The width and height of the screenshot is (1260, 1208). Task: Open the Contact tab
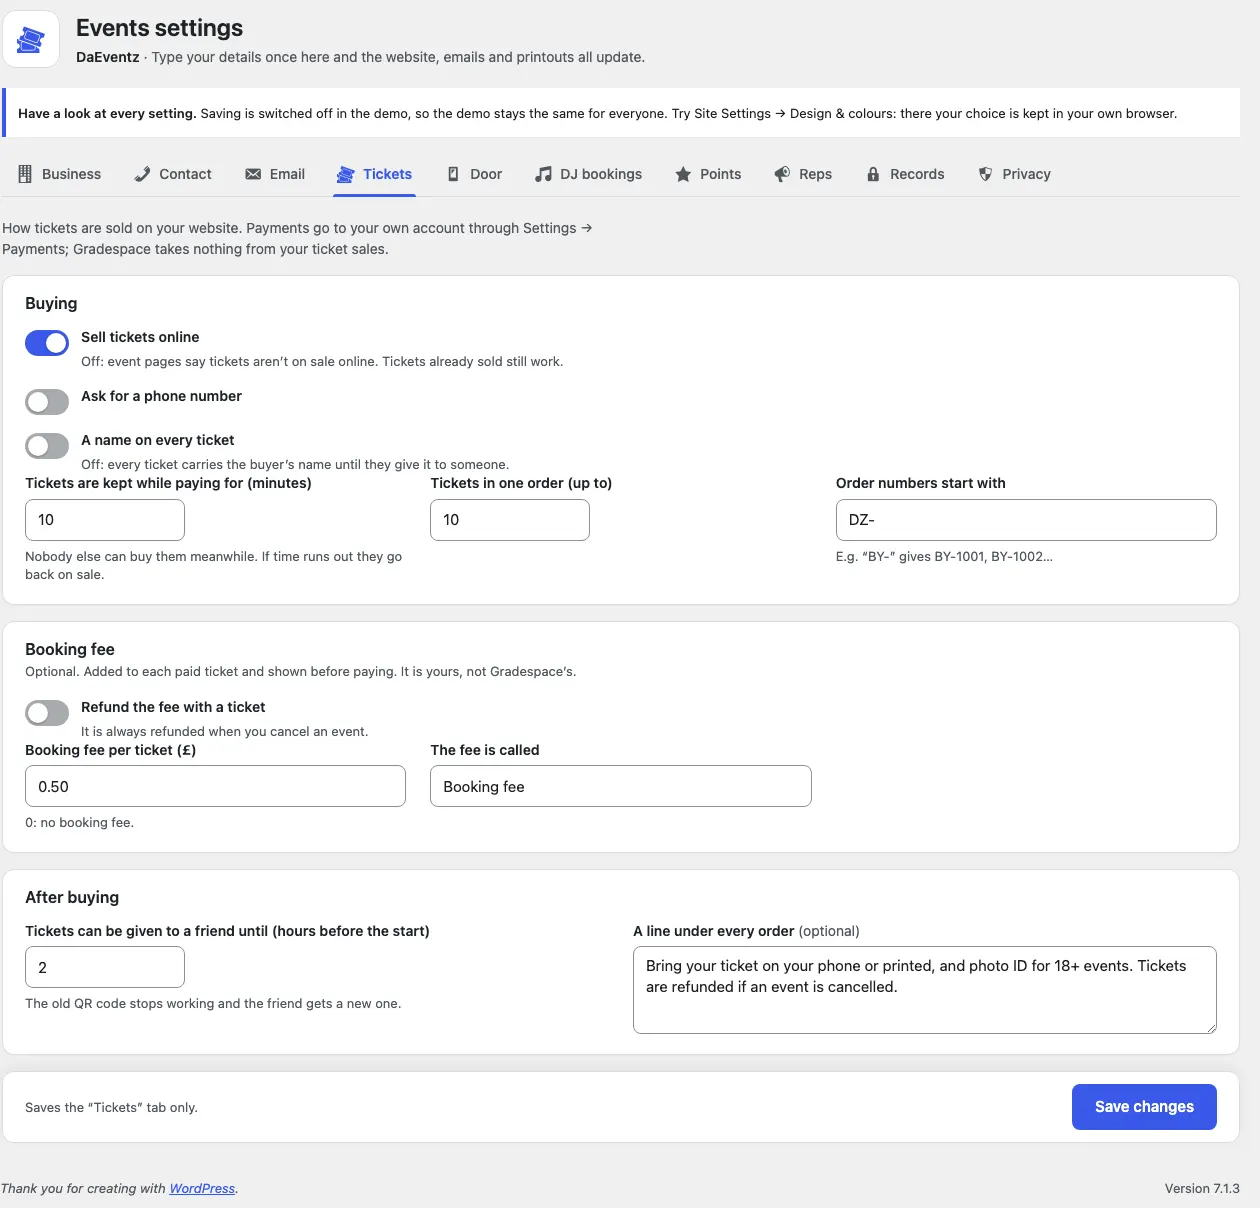click(173, 174)
